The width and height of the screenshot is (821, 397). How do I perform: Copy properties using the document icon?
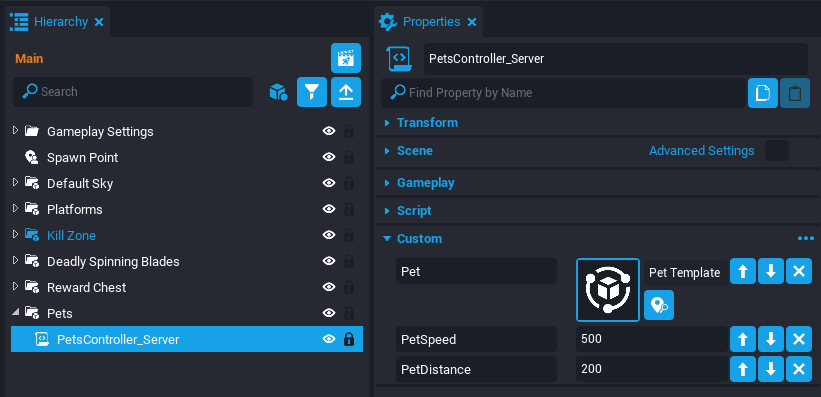point(763,93)
